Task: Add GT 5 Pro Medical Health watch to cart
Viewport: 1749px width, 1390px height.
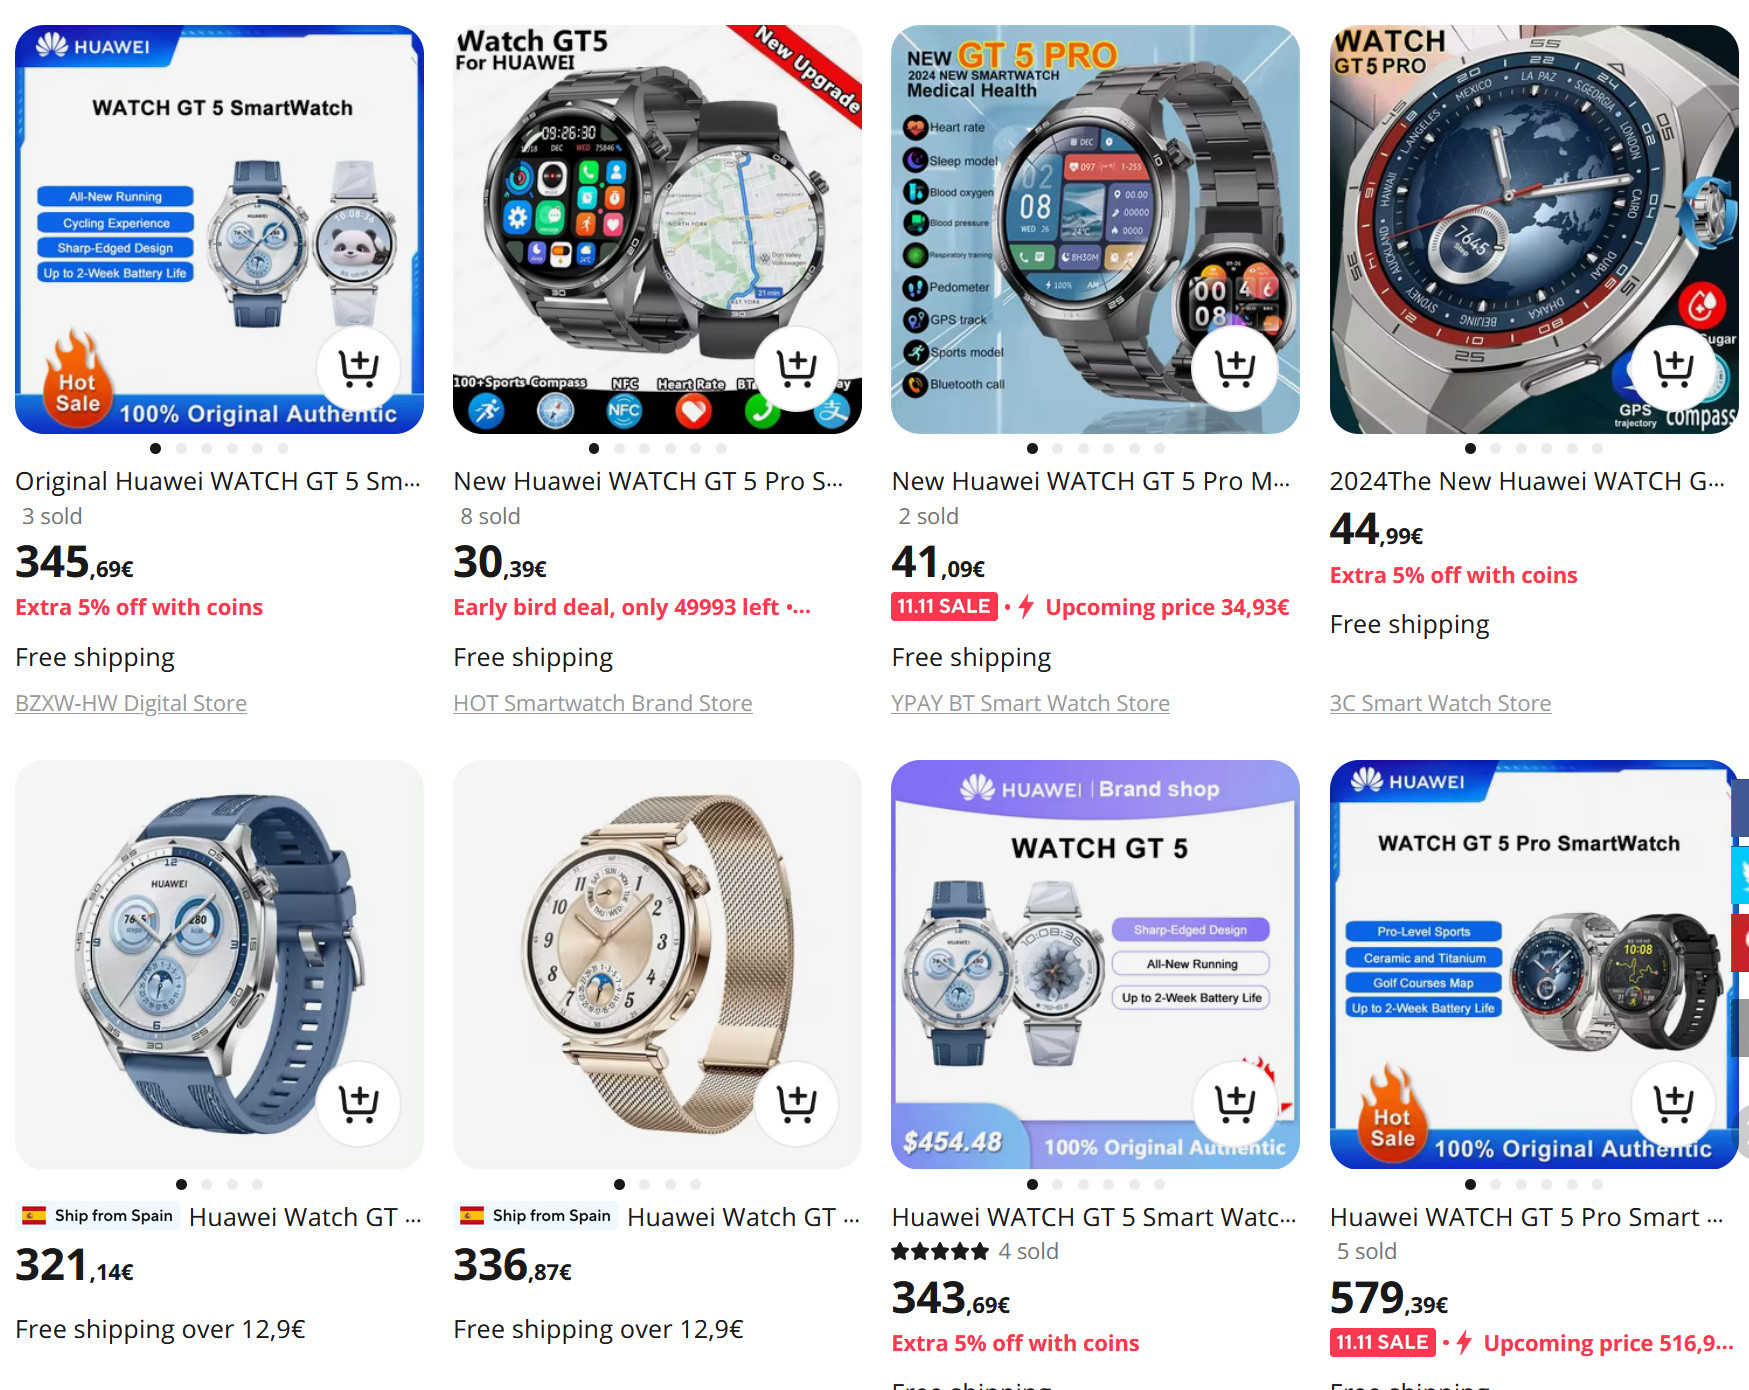Action: (1234, 368)
